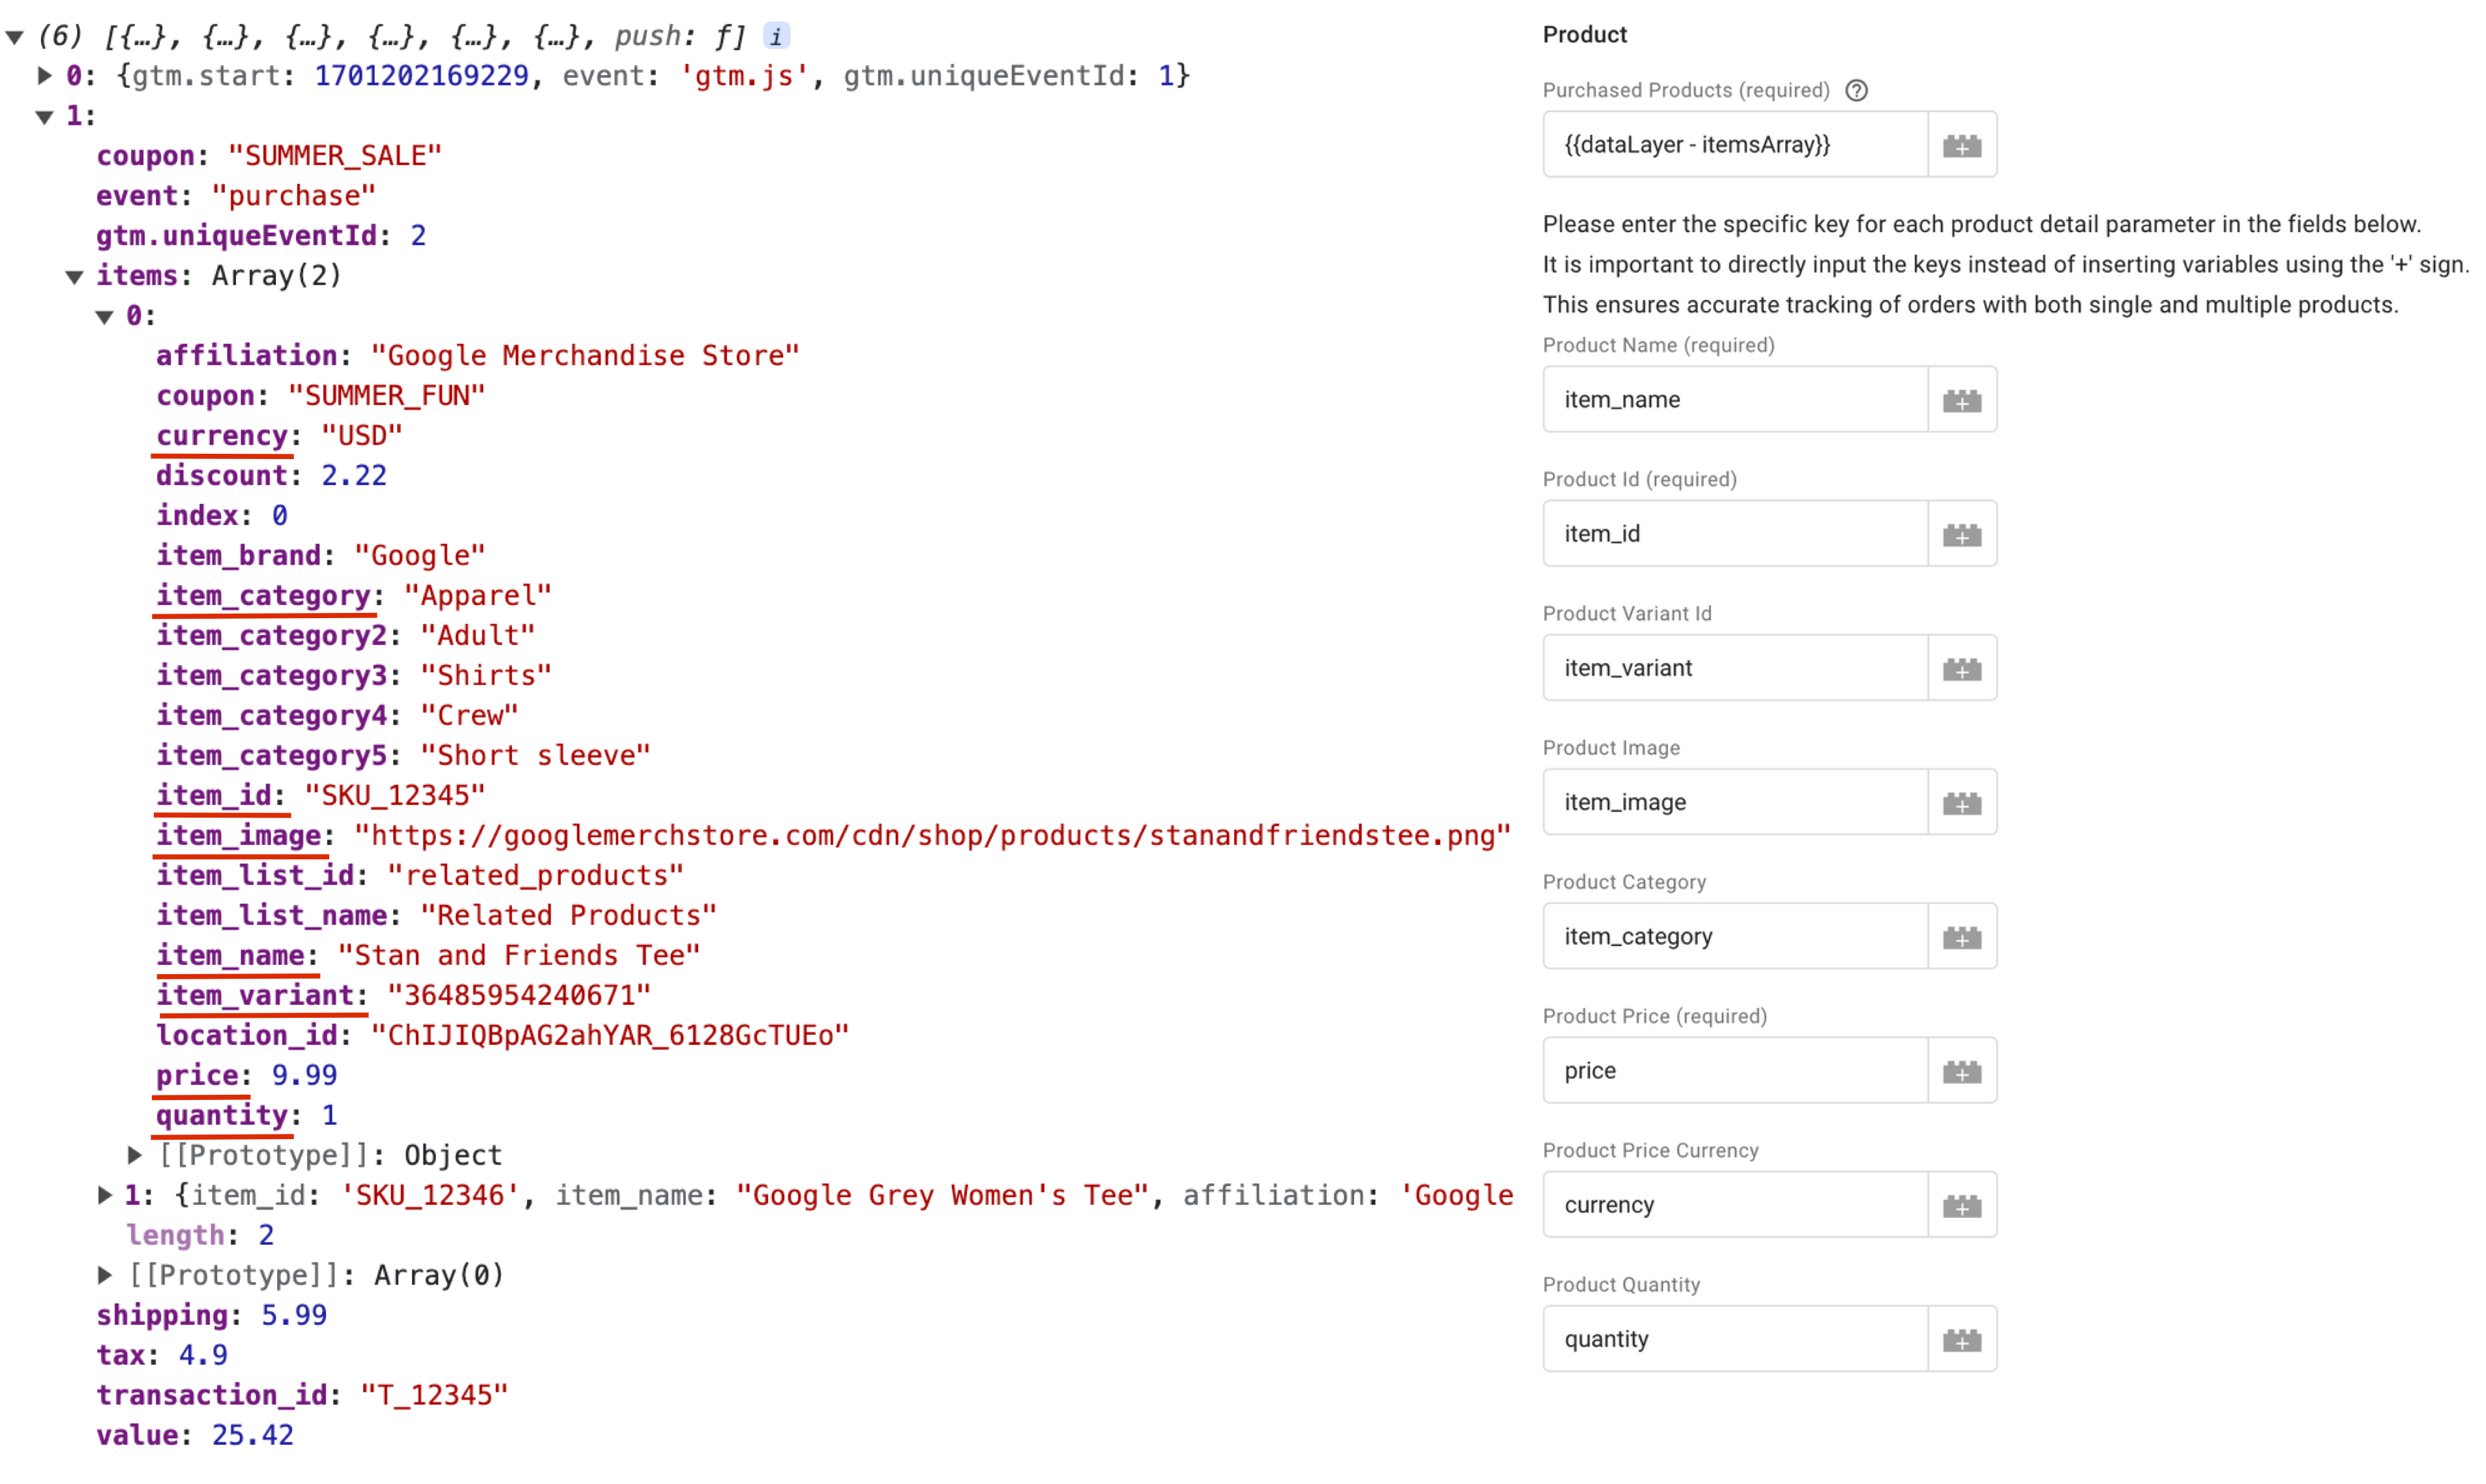Click the Product Name input containing item_name
Screen dimensions: 2486x1484
pos(1735,400)
